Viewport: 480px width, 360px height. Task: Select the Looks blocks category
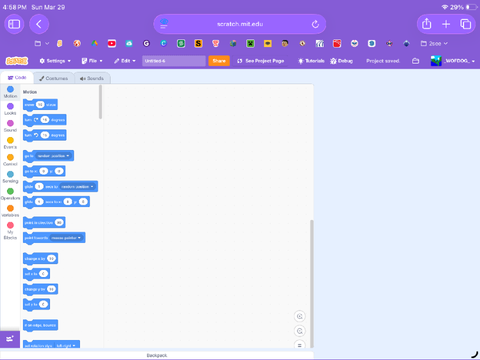[10, 109]
